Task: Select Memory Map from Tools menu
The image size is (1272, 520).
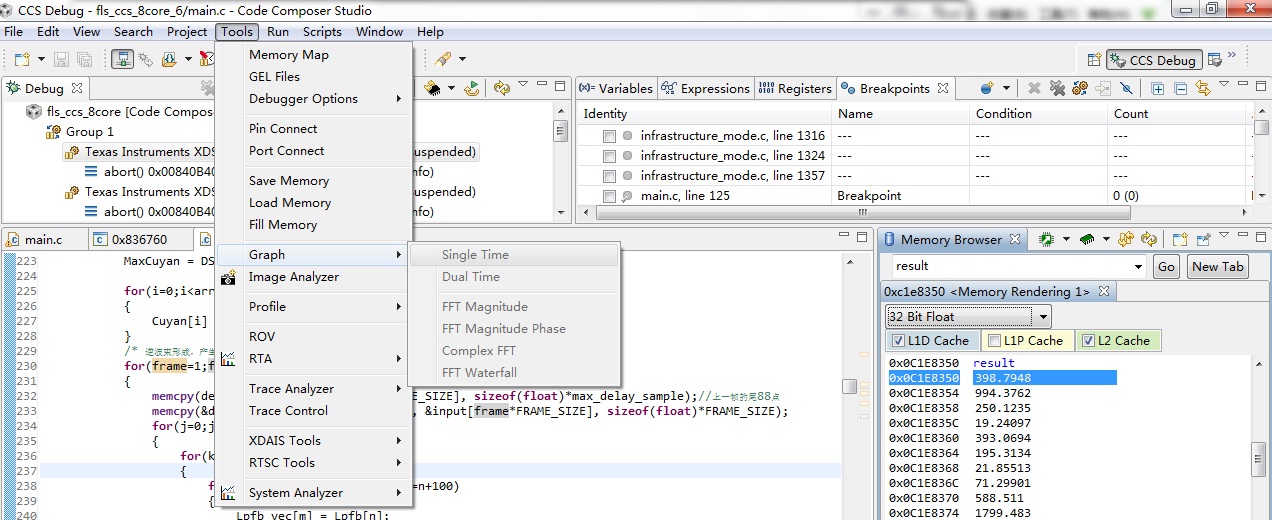Action: (x=289, y=55)
